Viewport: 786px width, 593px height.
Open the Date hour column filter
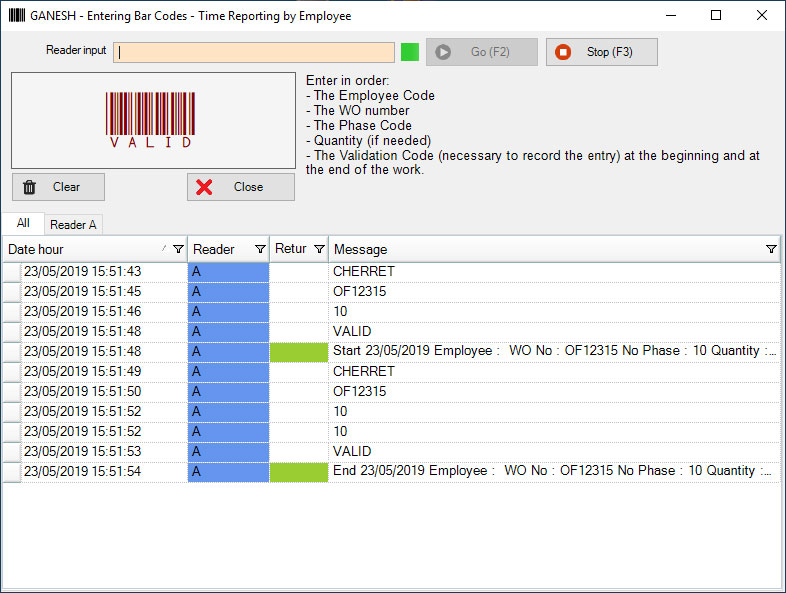(178, 249)
